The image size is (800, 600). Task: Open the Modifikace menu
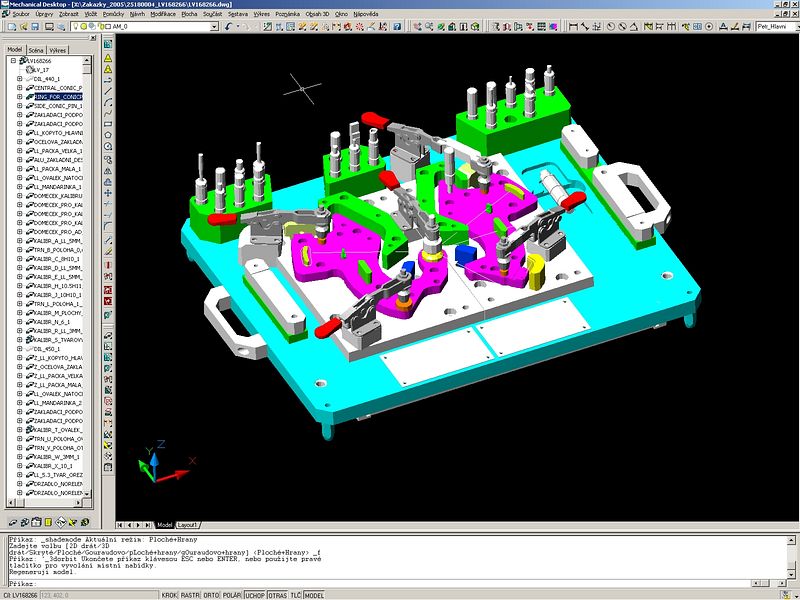click(x=163, y=14)
